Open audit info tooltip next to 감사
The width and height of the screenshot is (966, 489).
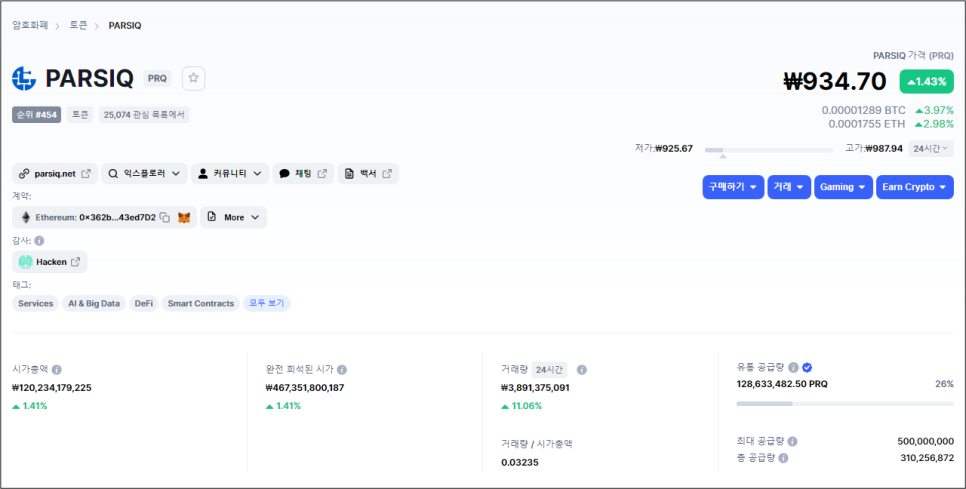pos(39,241)
